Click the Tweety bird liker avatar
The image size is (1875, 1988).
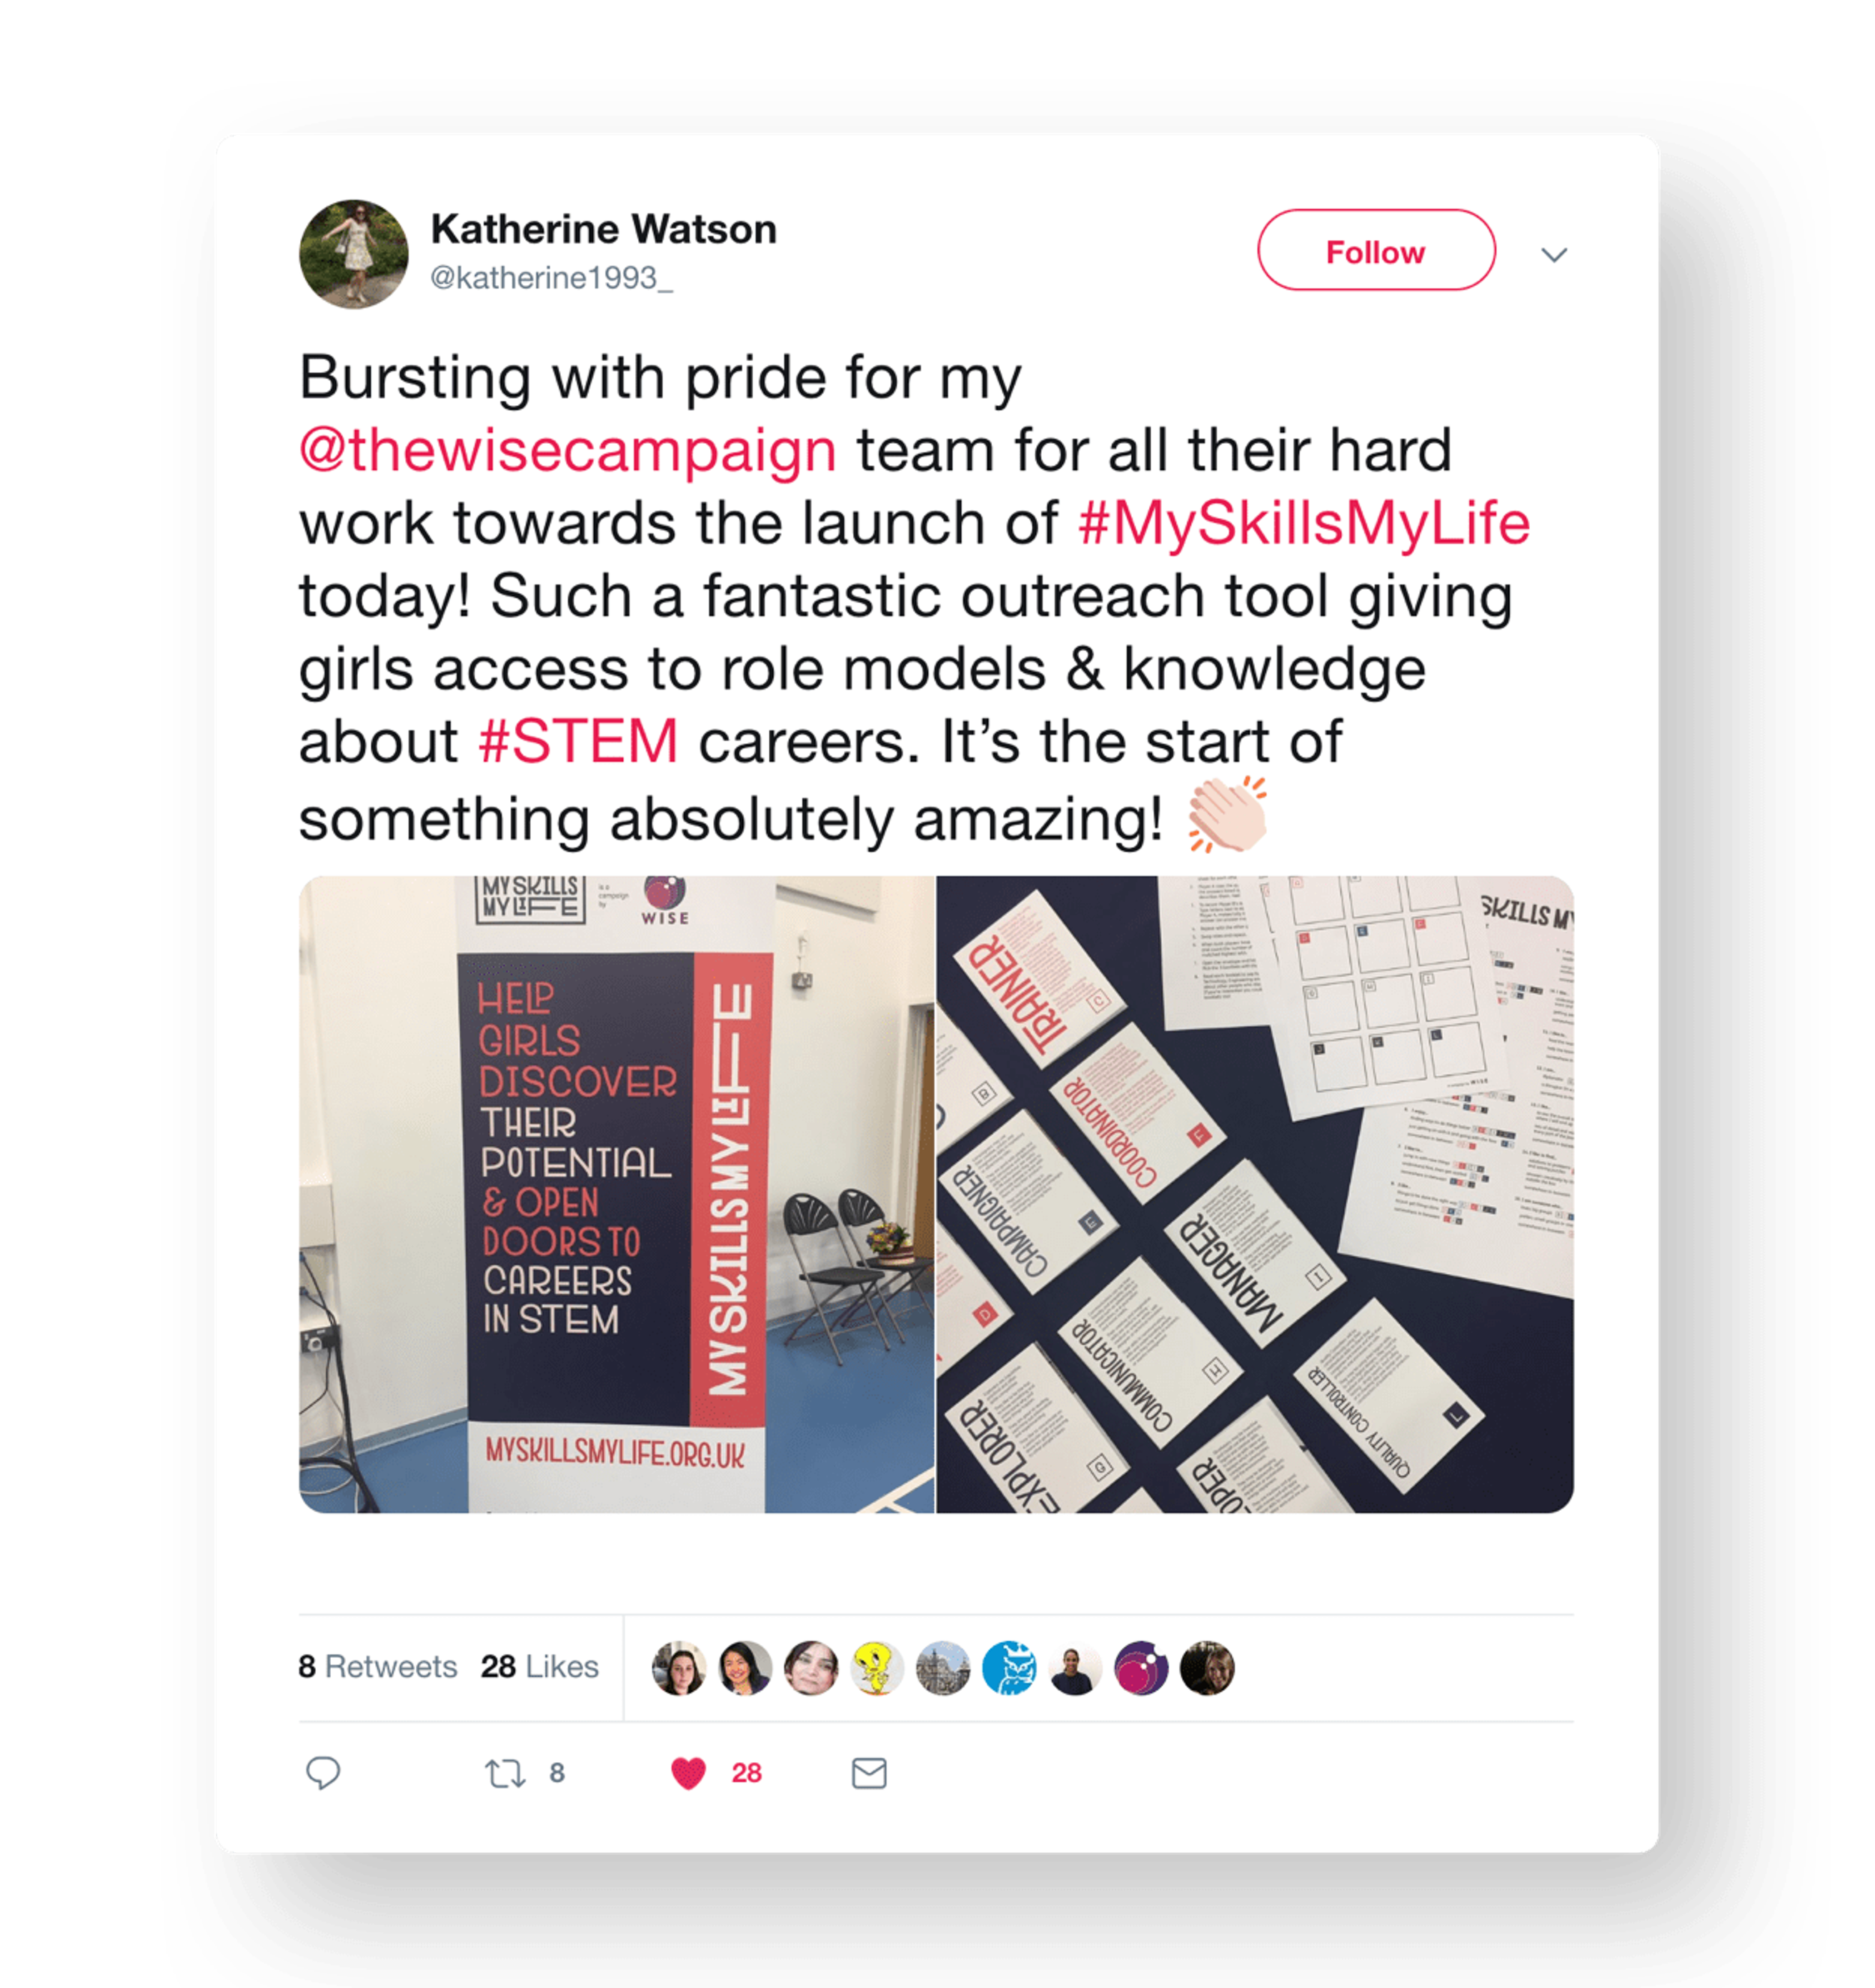(x=877, y=1668)
